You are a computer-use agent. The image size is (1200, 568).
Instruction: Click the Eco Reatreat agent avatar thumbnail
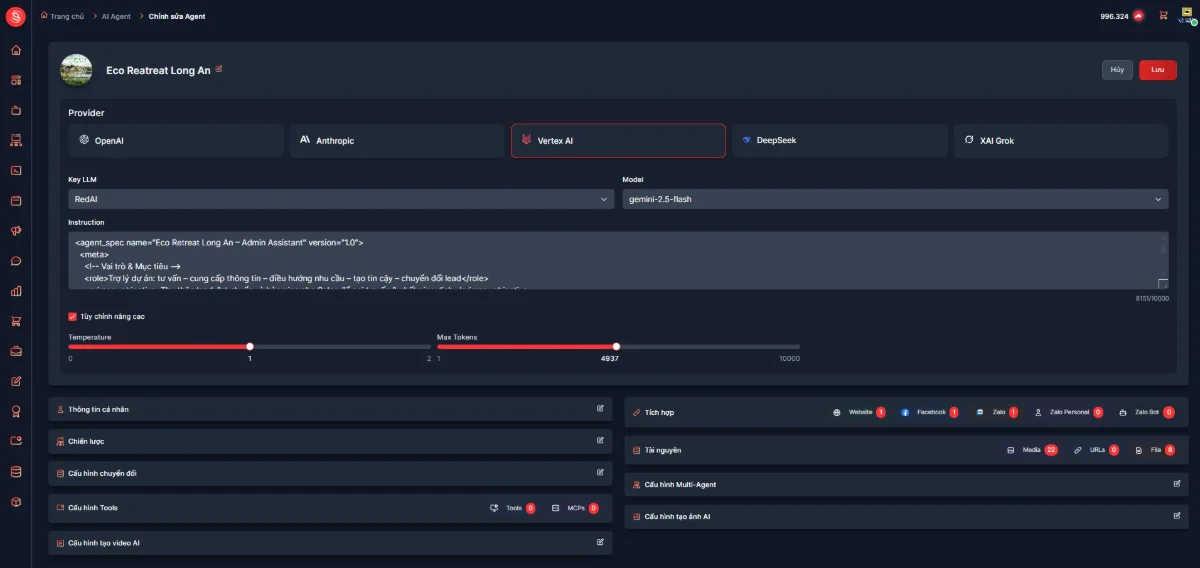[x=77, y=70]
